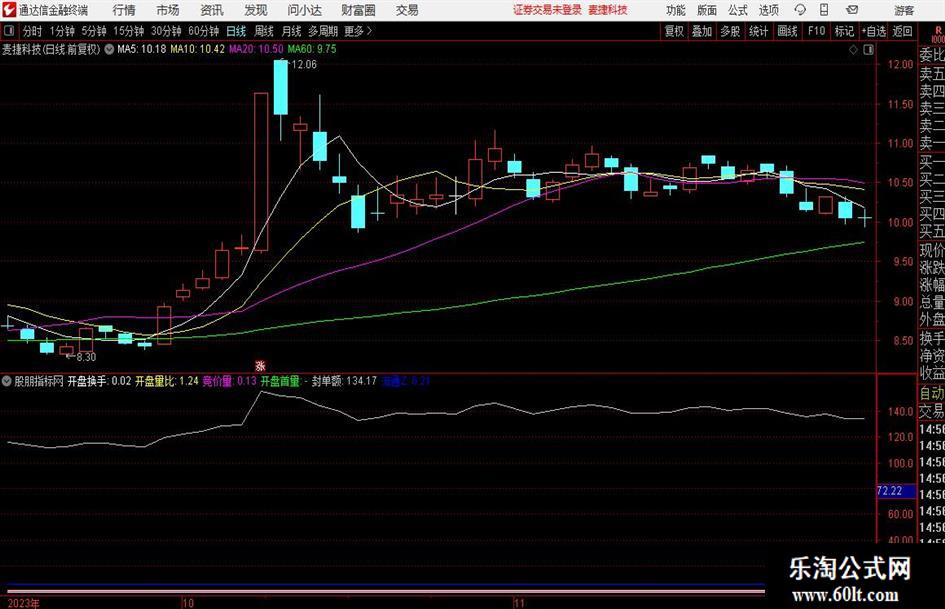Click 证券交易未登录 login link
The image size is (945, 609).
(x=547, y=10)
